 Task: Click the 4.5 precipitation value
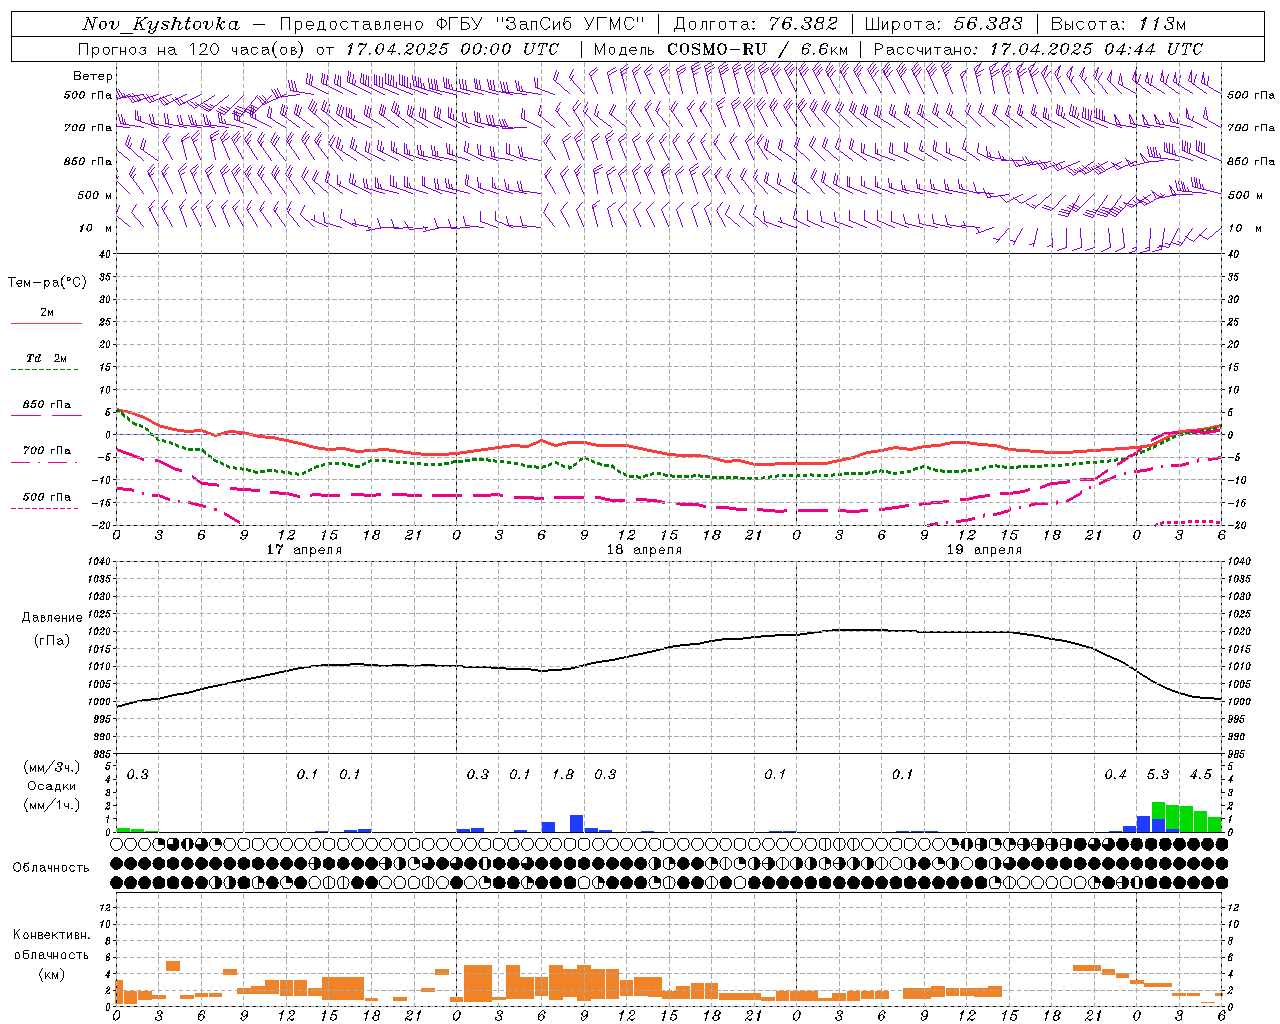click(1200, 774)
